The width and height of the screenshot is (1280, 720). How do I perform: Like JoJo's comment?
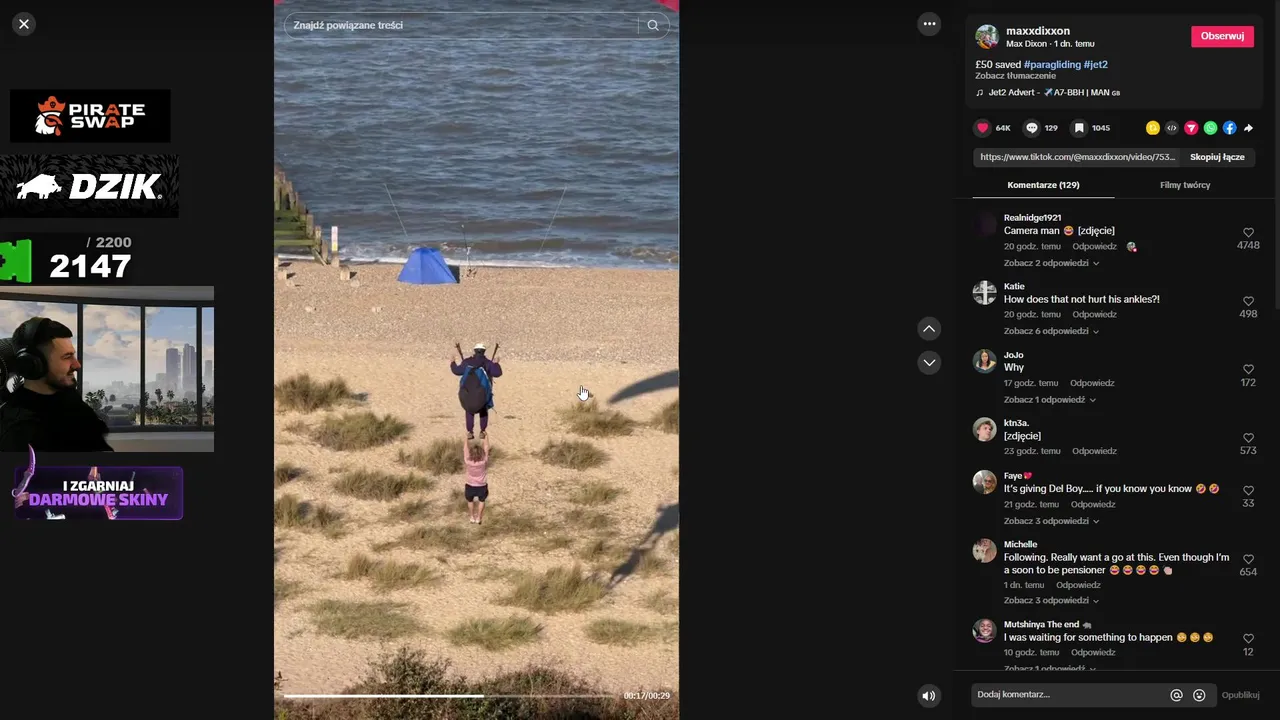1248,369
